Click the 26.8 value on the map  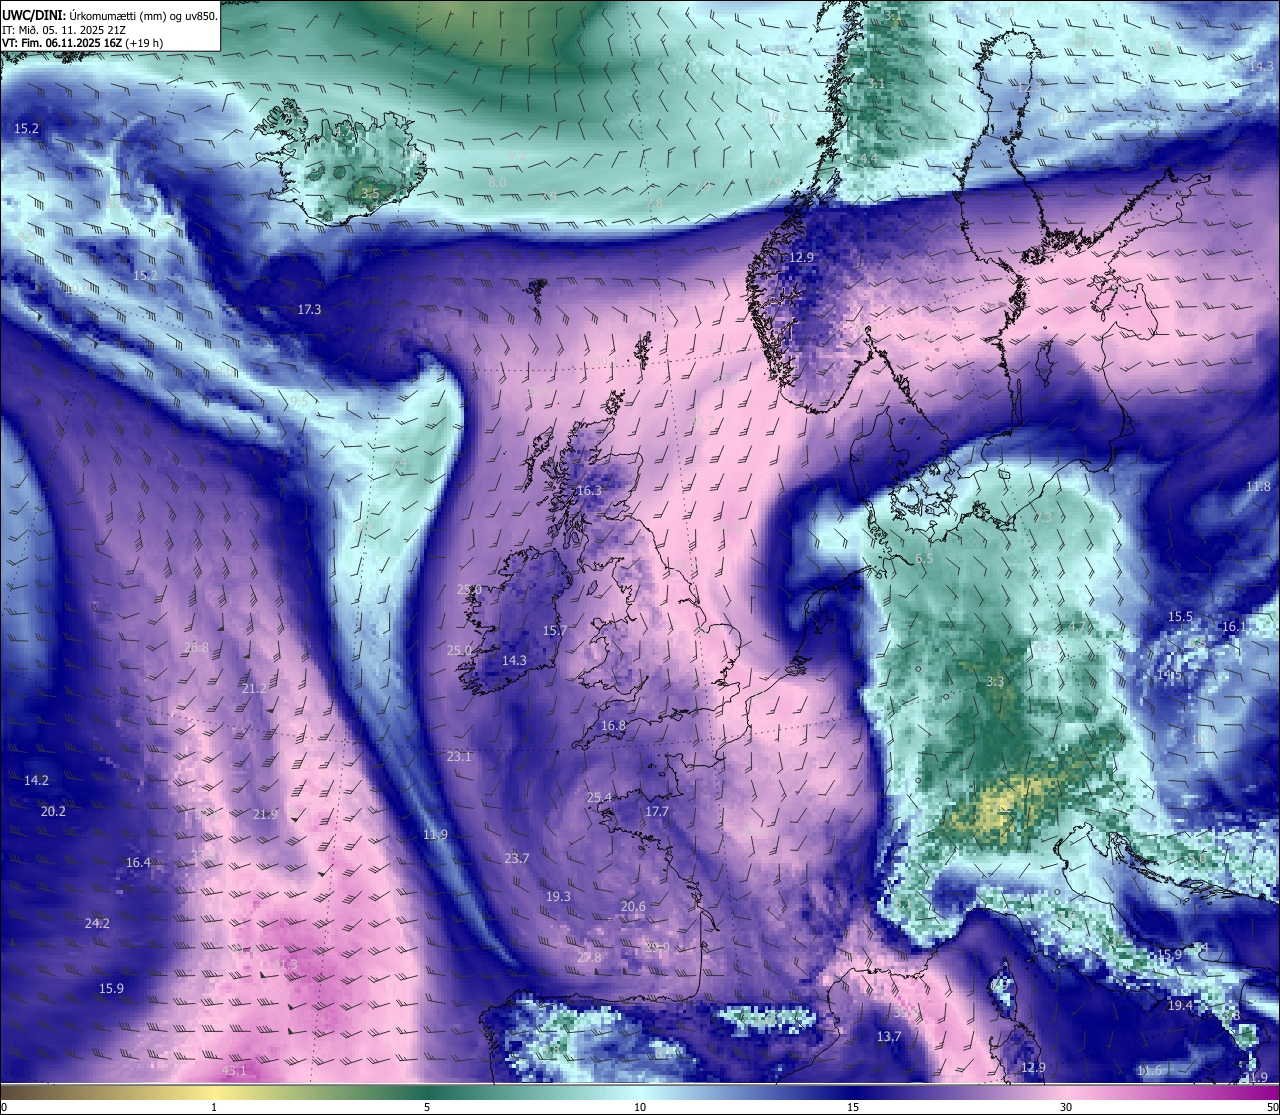(x=196, y=648)
